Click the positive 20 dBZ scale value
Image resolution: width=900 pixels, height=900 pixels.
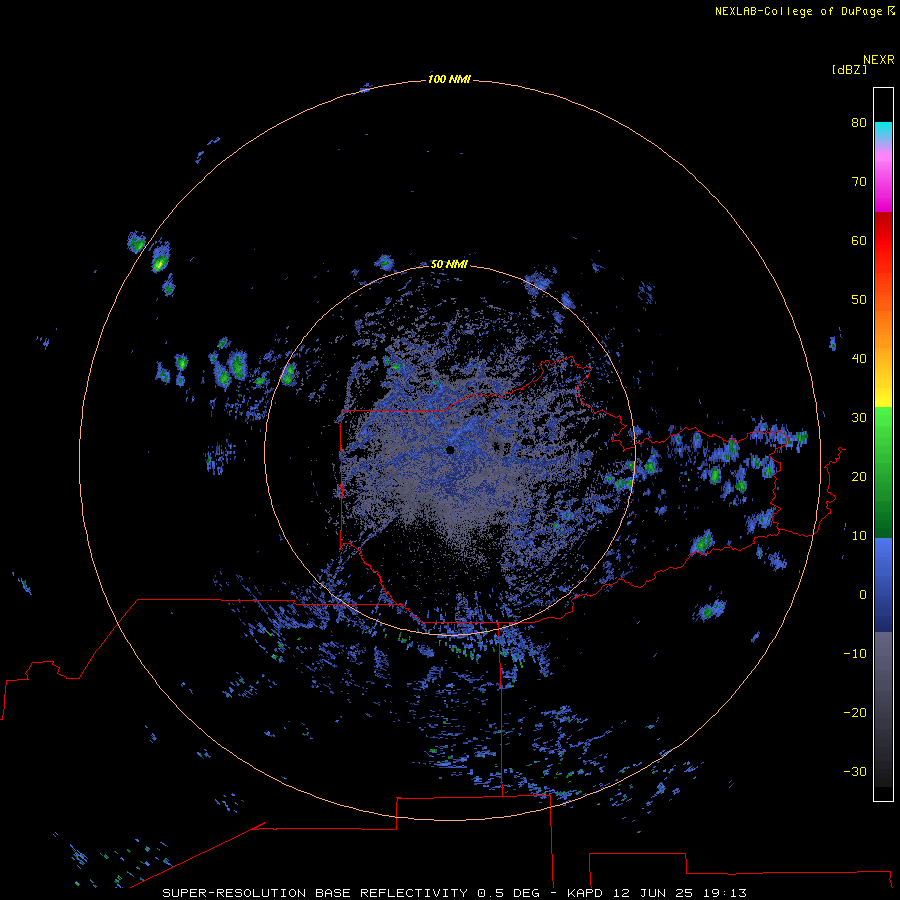[x=859, y=477]
